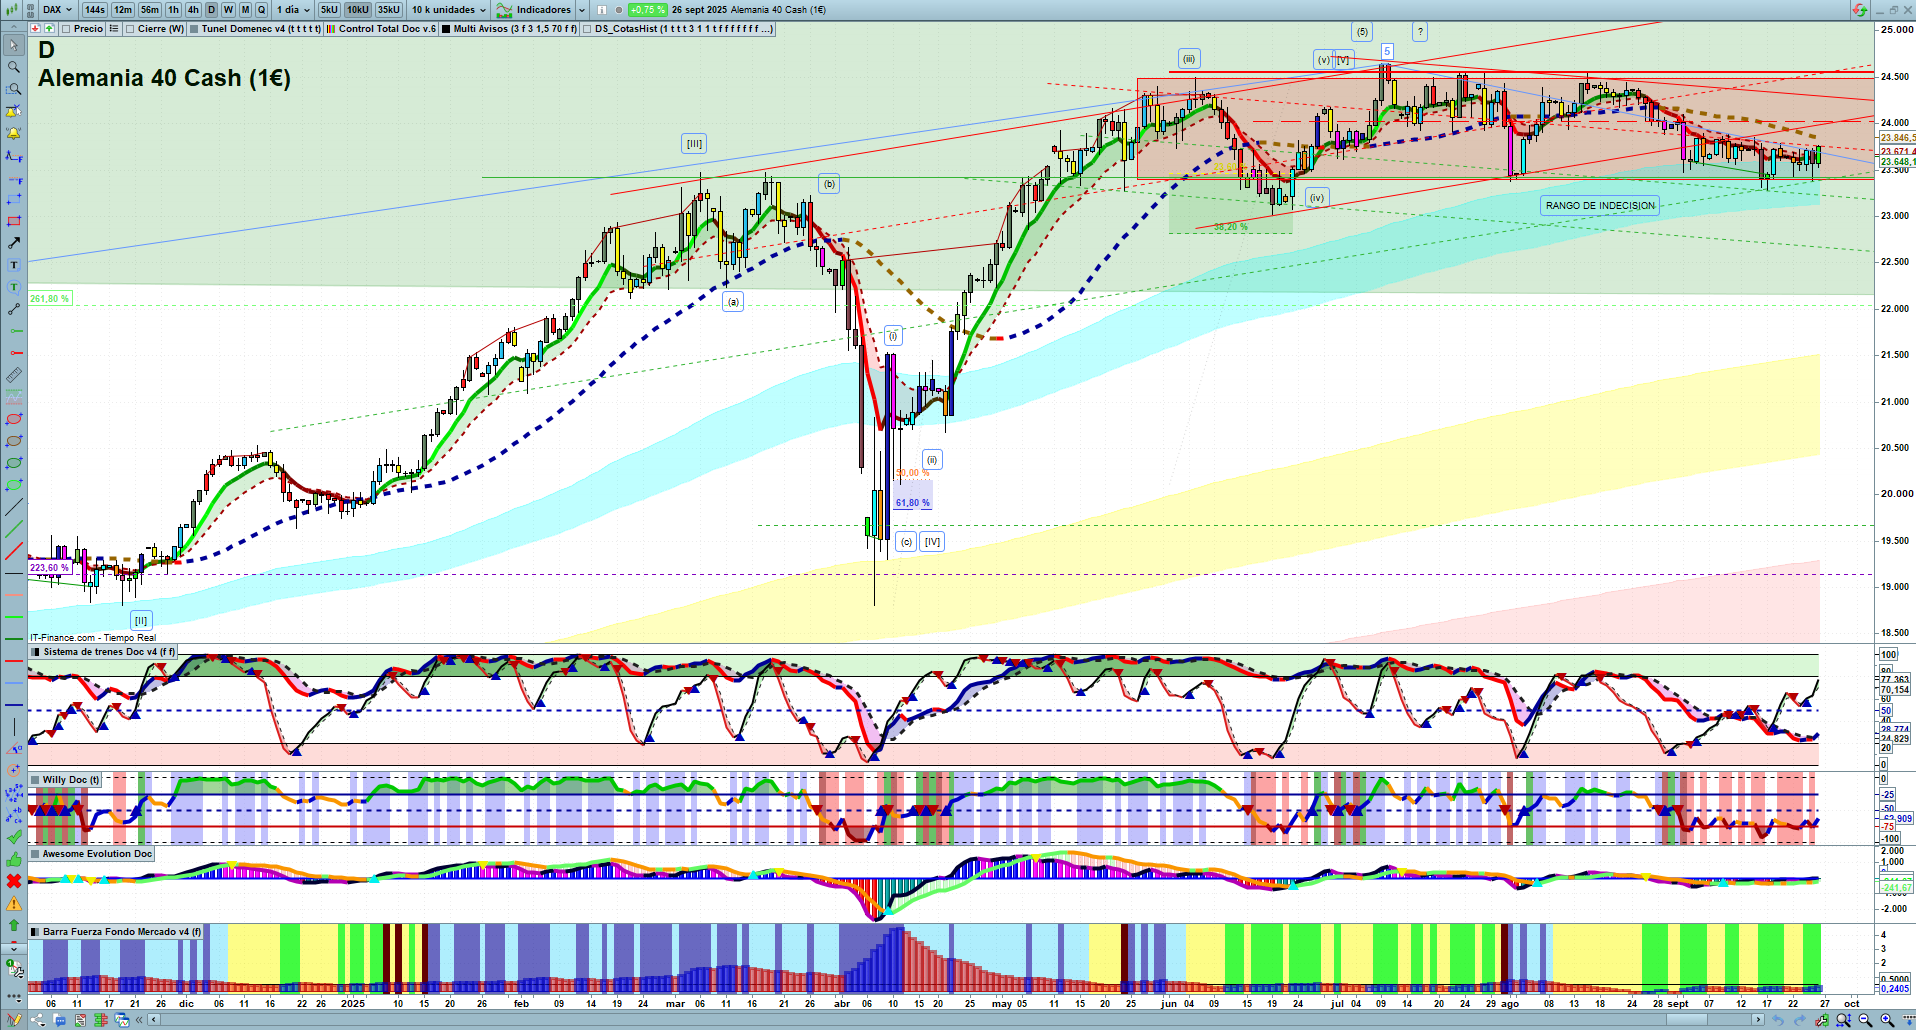Expand the 1 día period dropdown
1916x1030 pixels.
(x=293, y=10)
